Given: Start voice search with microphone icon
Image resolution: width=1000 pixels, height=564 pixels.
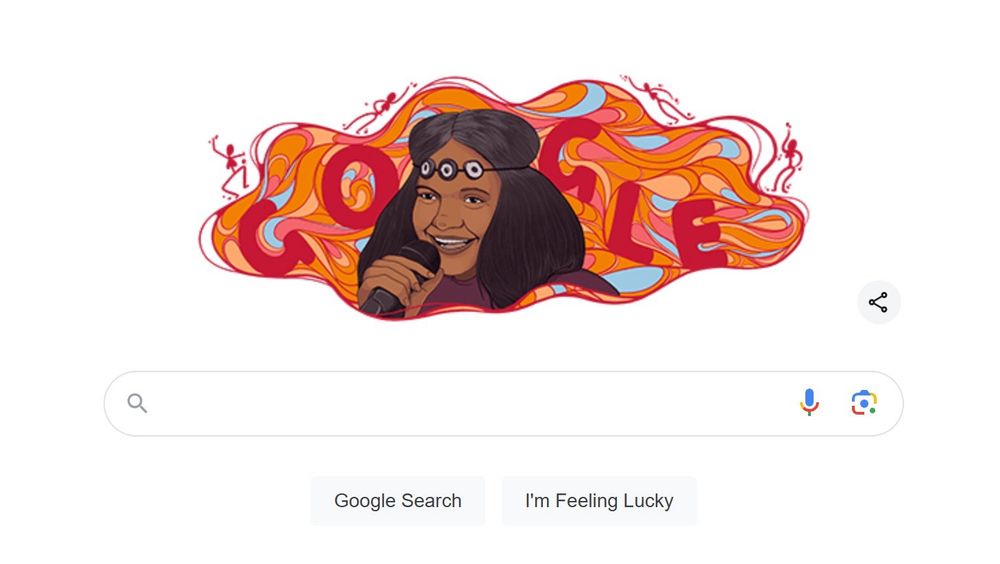Looking at the screenshot, I should click(x=809, y=403).
